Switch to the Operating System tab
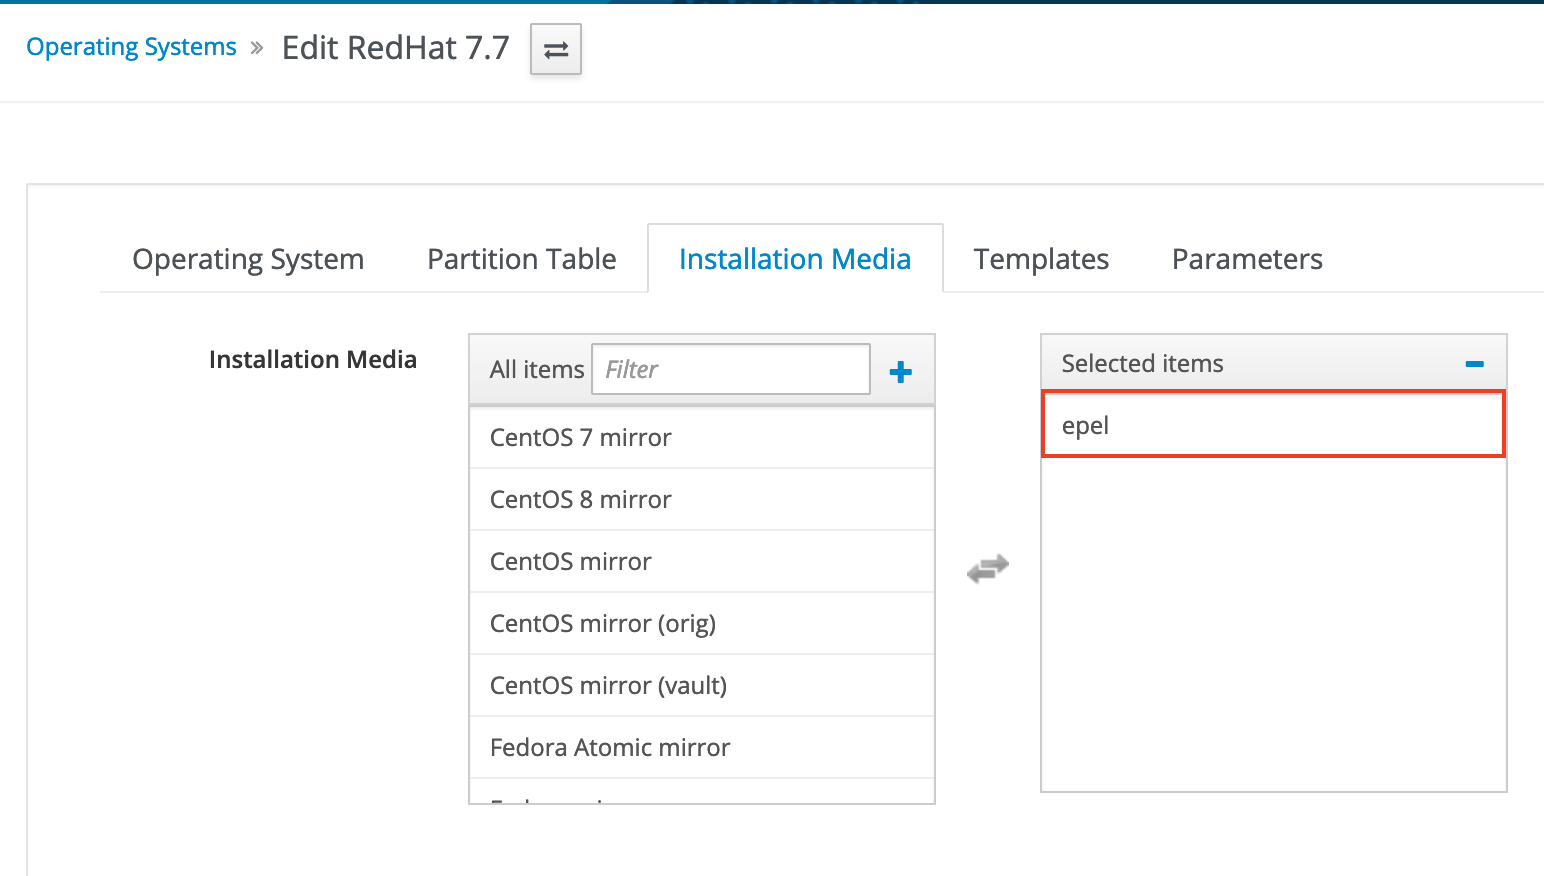1544x876 pixels. click(248, 259)
